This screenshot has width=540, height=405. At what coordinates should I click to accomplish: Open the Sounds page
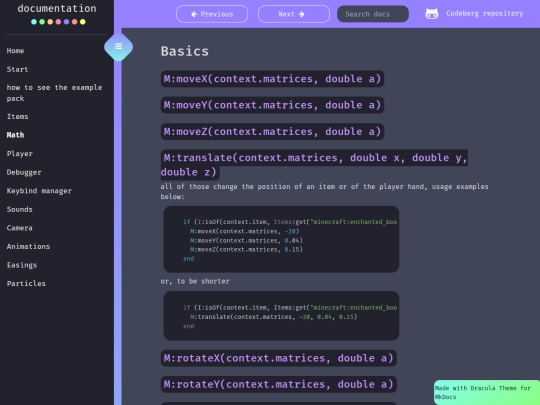20,209
